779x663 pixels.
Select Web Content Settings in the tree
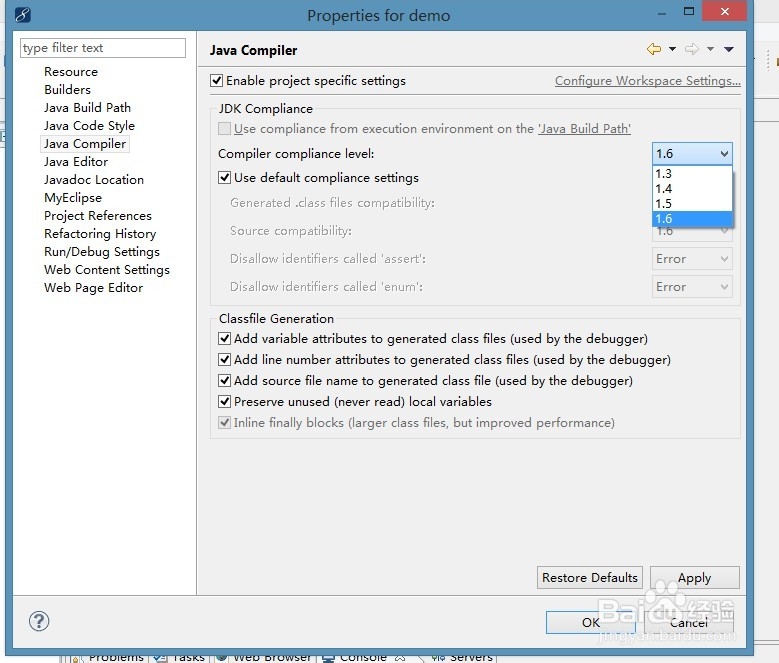(107, 270)
